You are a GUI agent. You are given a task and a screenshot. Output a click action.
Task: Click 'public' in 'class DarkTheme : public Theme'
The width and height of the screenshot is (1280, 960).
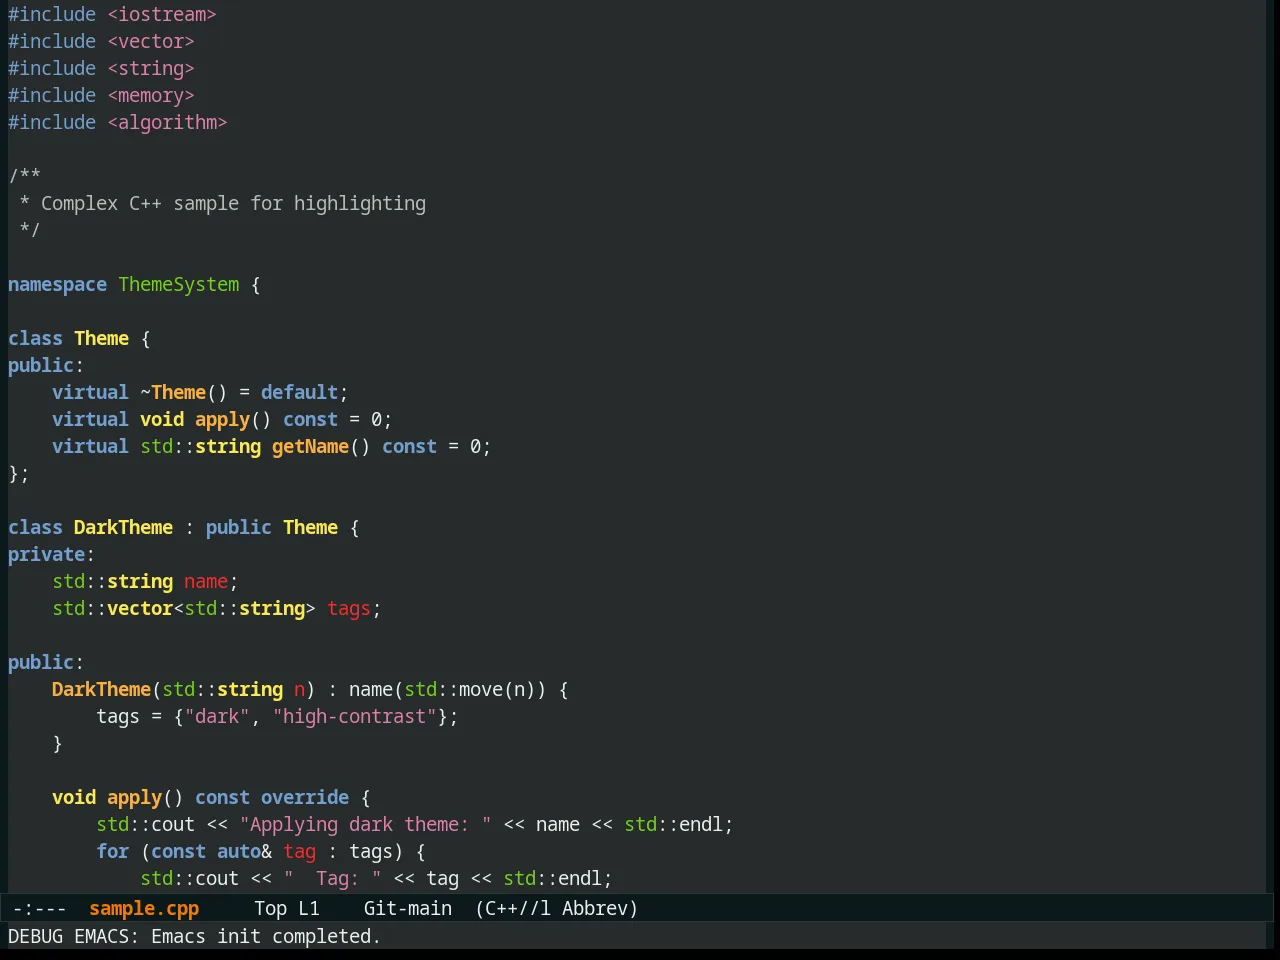pos(238,527)
